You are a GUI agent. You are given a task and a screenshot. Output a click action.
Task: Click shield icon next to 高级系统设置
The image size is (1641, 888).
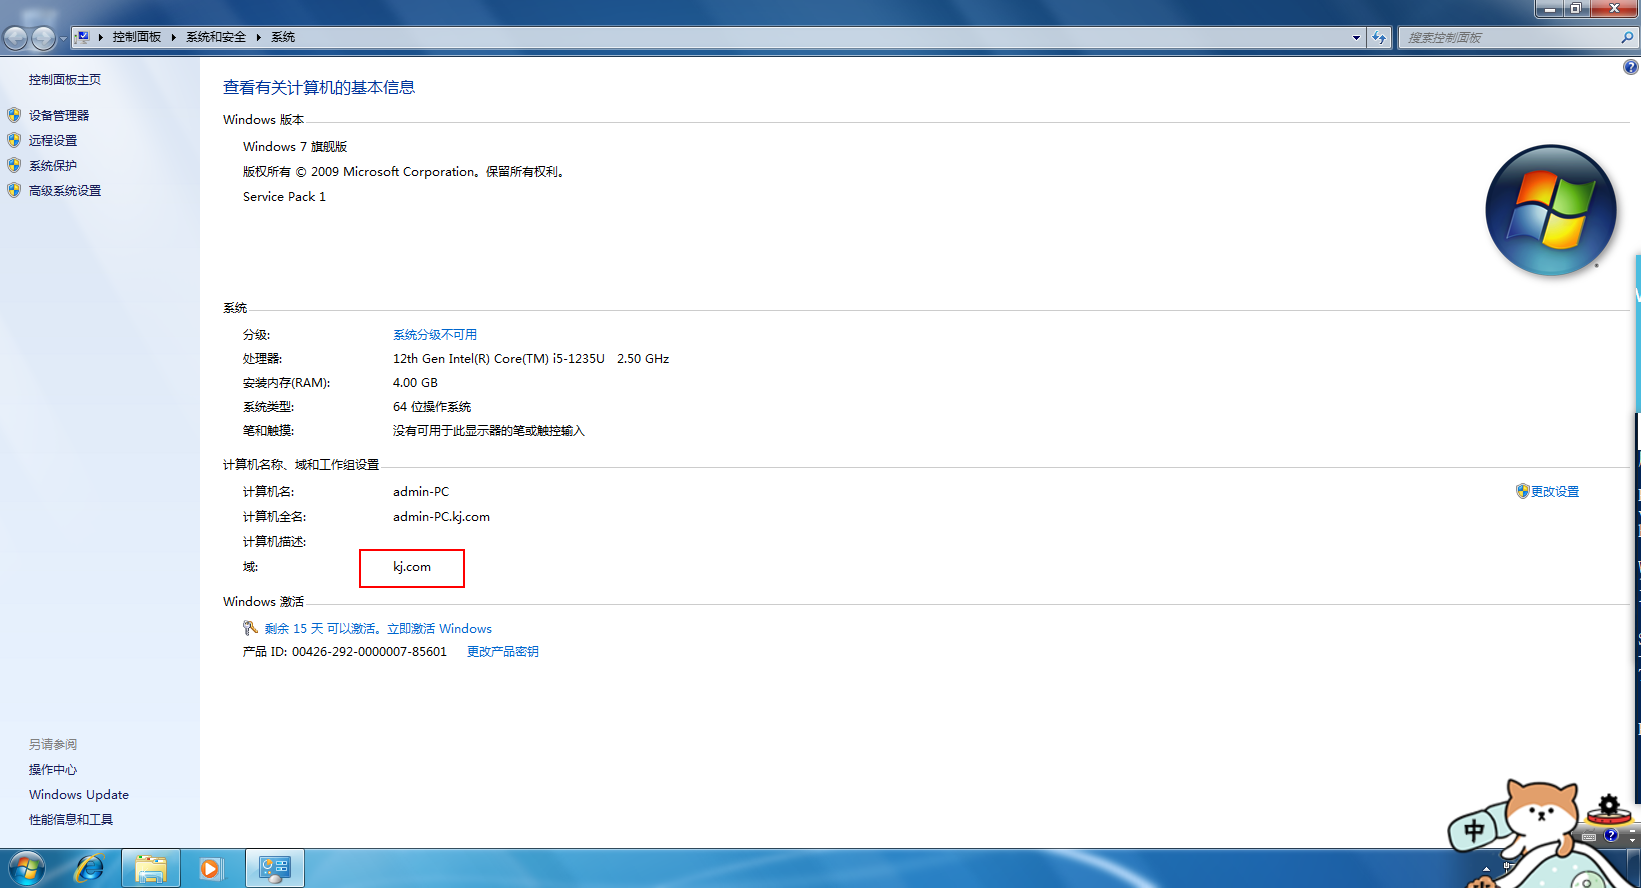tap(14, 190)
